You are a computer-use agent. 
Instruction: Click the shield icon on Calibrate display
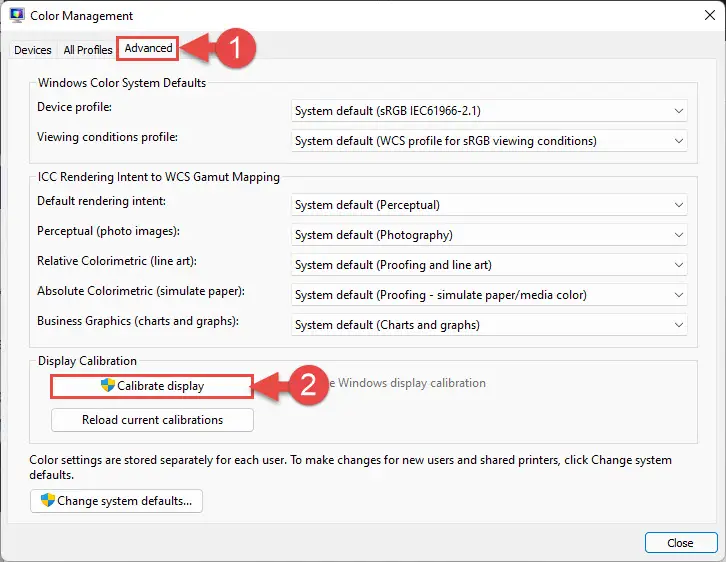(x=107, y=385)
